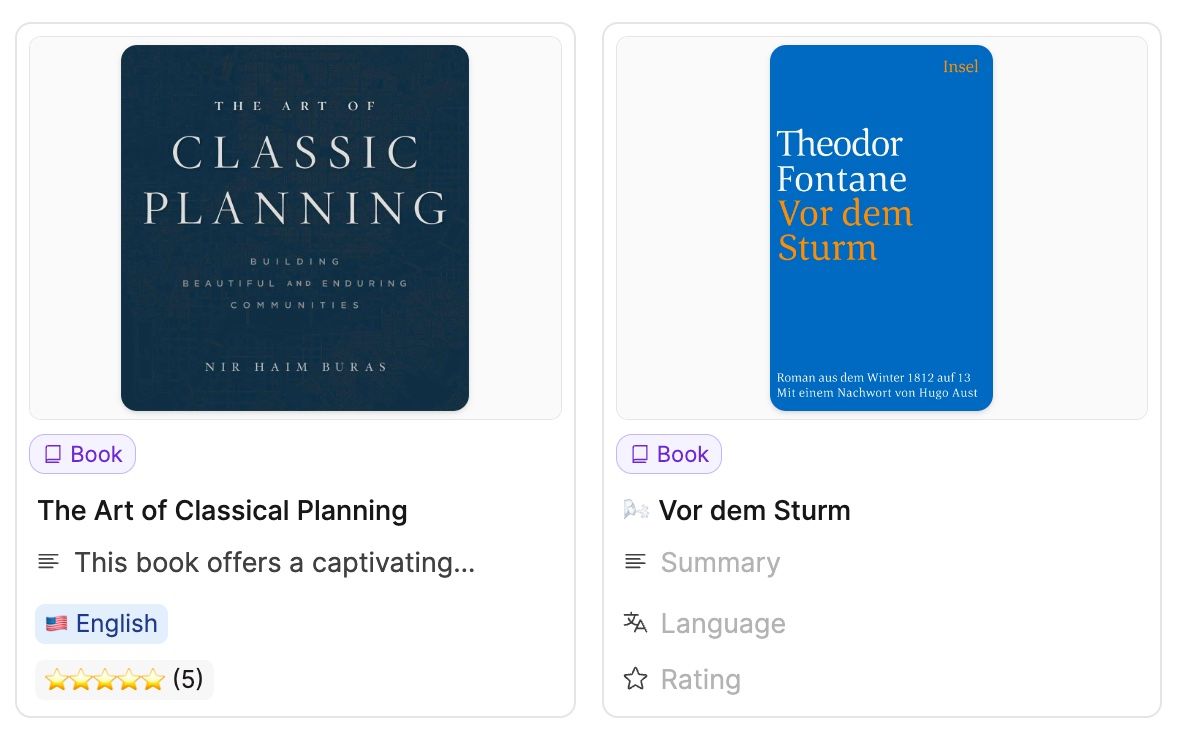This screenshot has width=1180, height=734.
Task: Click the summary lines icon in the right card
Action: coord(635,562)
